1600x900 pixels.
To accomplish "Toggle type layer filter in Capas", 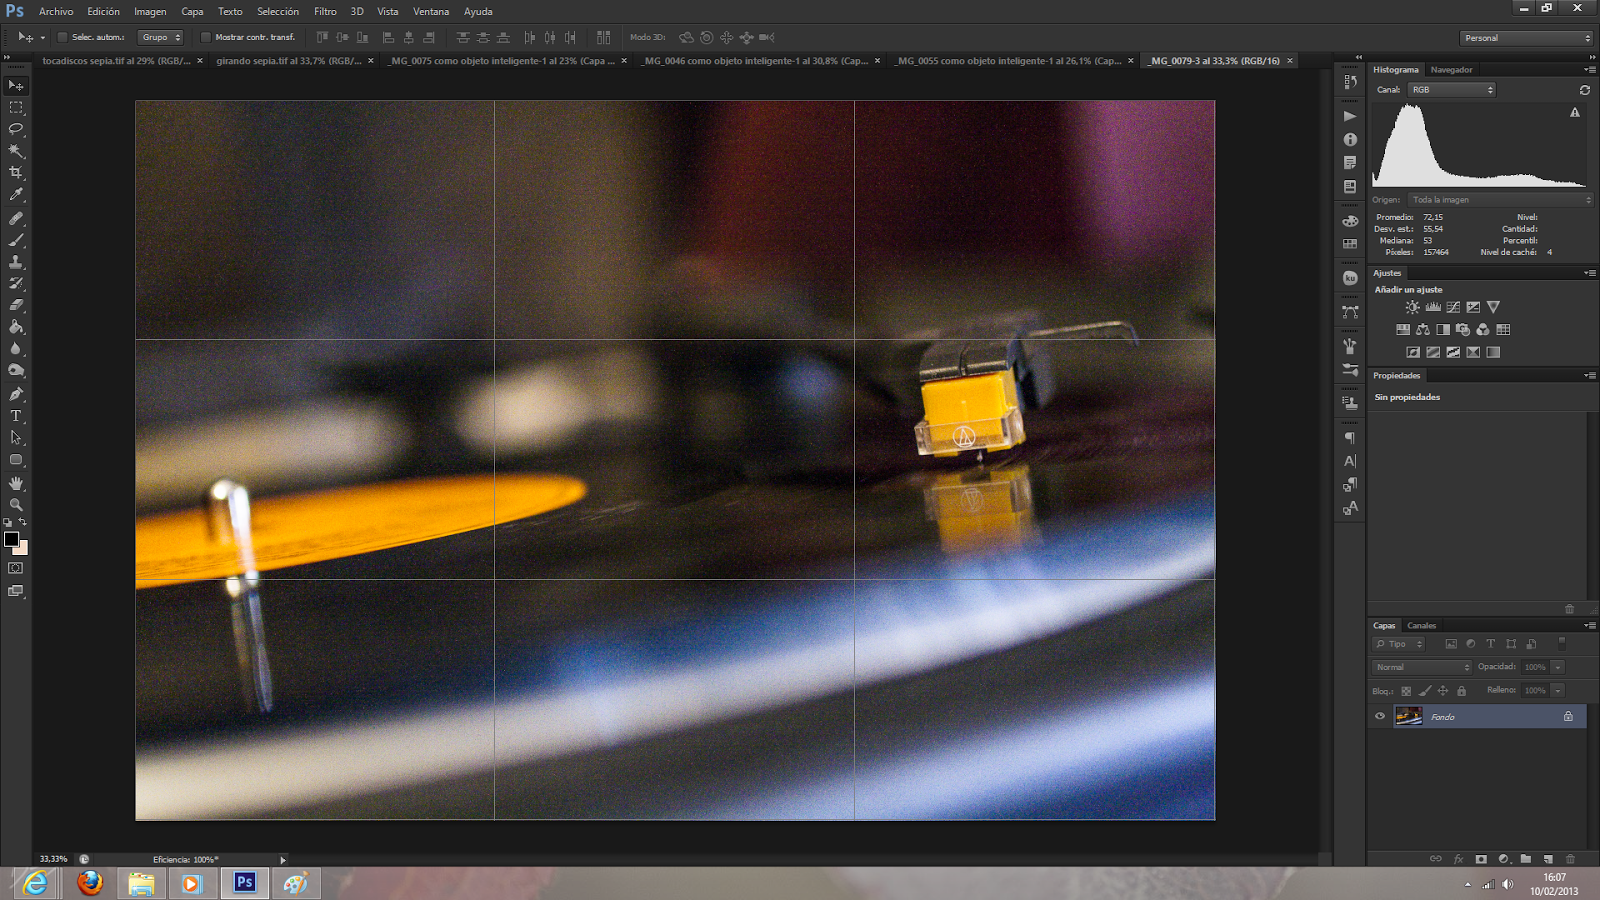I will click(1490, 644).
